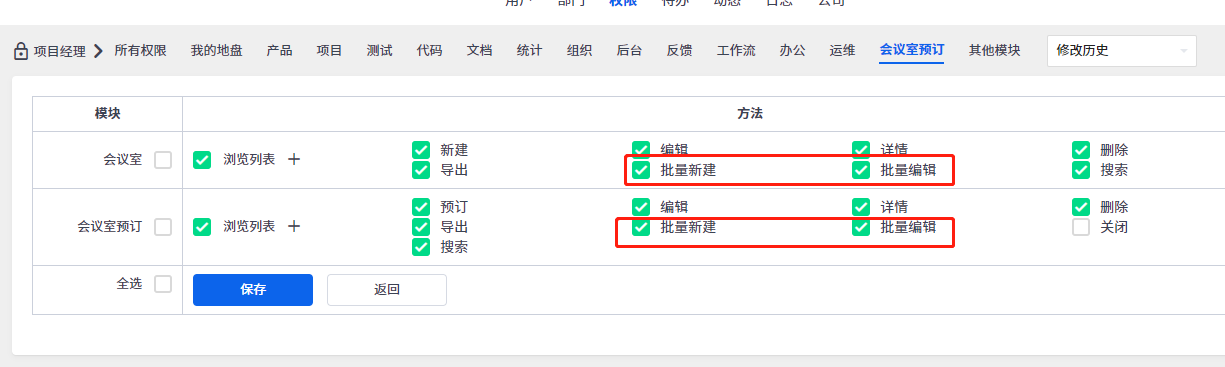Click the plus icon in 会议室 row
This screenshot has width=1225, height=367.
(x=294, y=159)
